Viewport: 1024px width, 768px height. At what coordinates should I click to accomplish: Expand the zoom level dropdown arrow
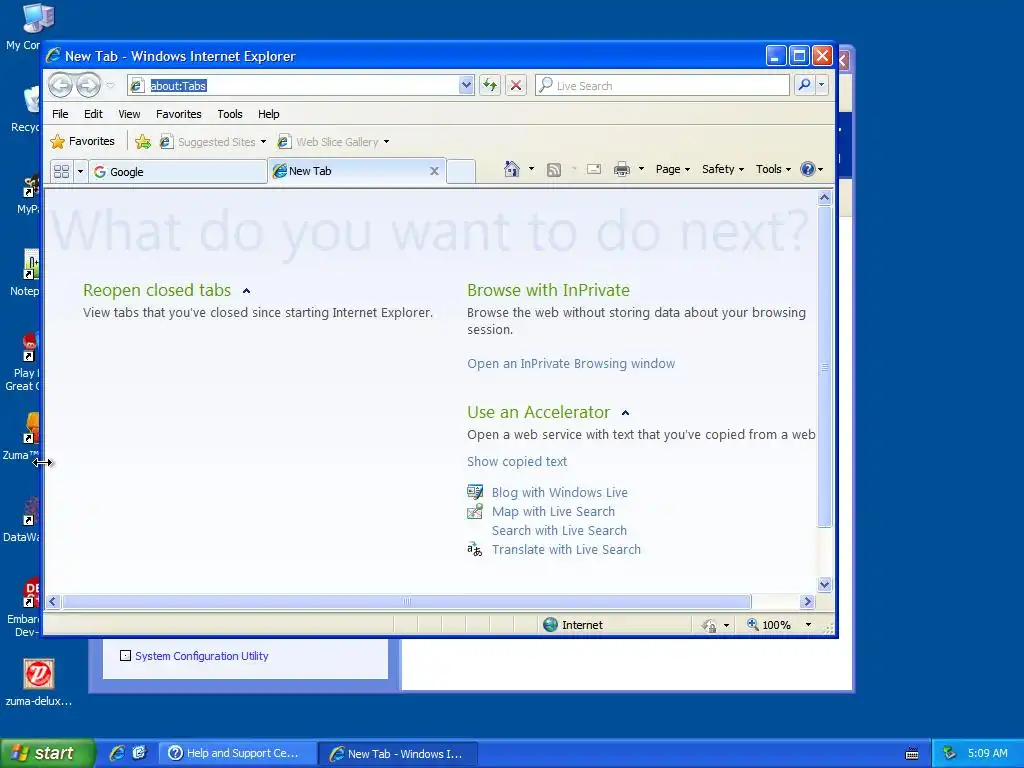pos(808,625)
